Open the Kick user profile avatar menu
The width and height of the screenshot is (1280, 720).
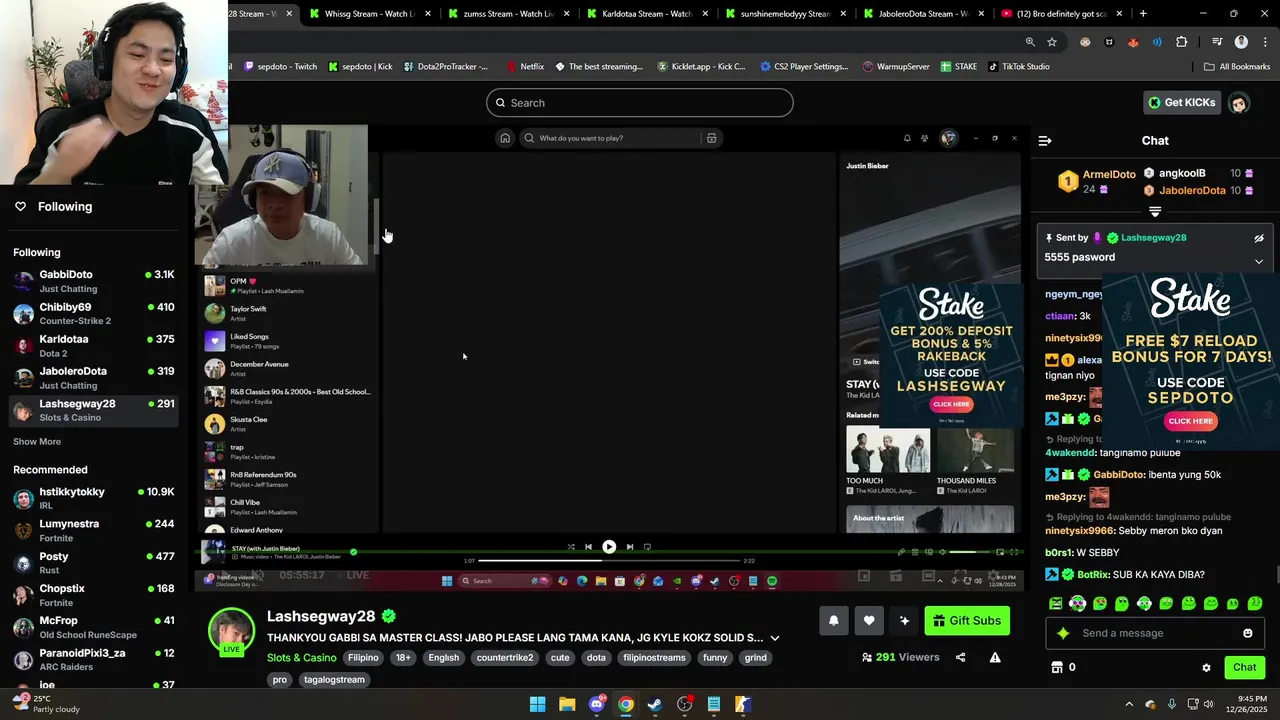[x=1239, y=102]
